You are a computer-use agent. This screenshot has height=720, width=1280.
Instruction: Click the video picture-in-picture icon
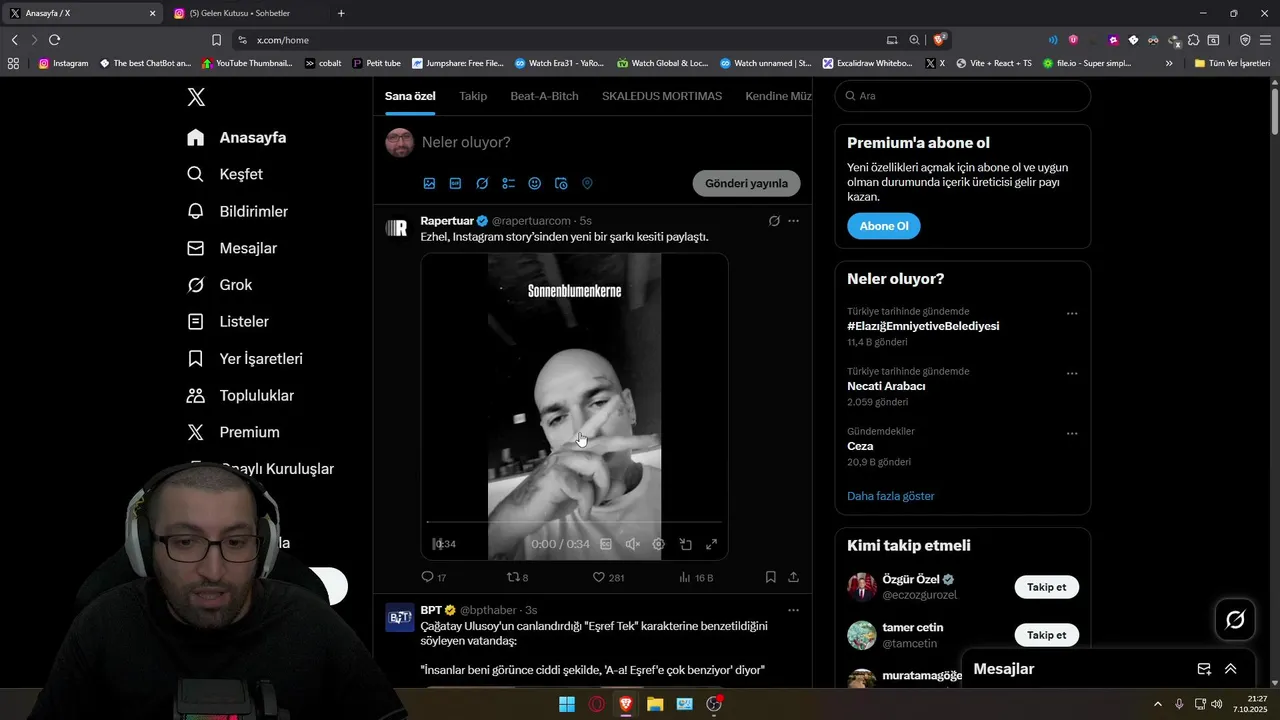[x=686, y=544]
